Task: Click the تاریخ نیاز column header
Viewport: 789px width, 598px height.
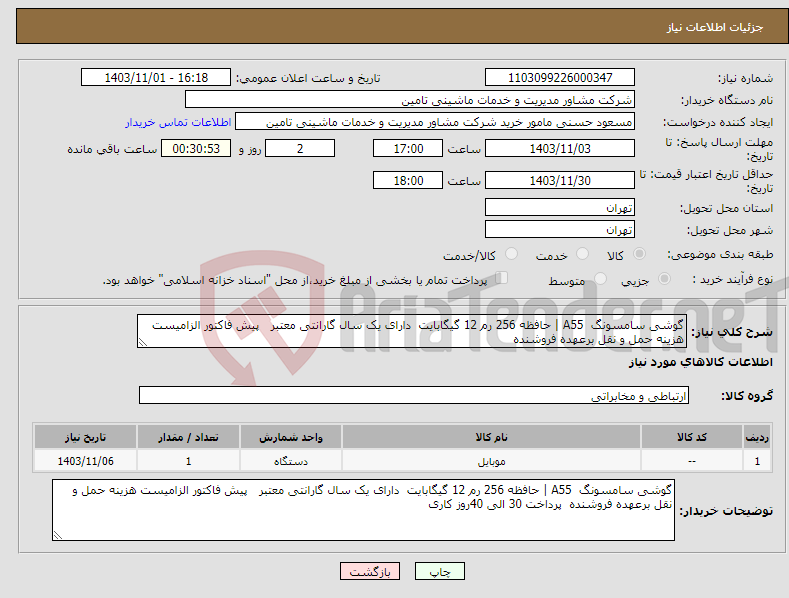Action: [85, 437]
